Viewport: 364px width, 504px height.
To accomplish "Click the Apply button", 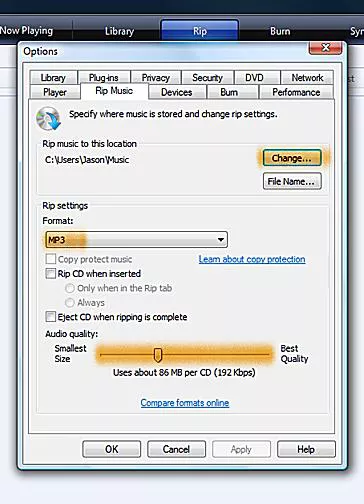I will [241, 449].
